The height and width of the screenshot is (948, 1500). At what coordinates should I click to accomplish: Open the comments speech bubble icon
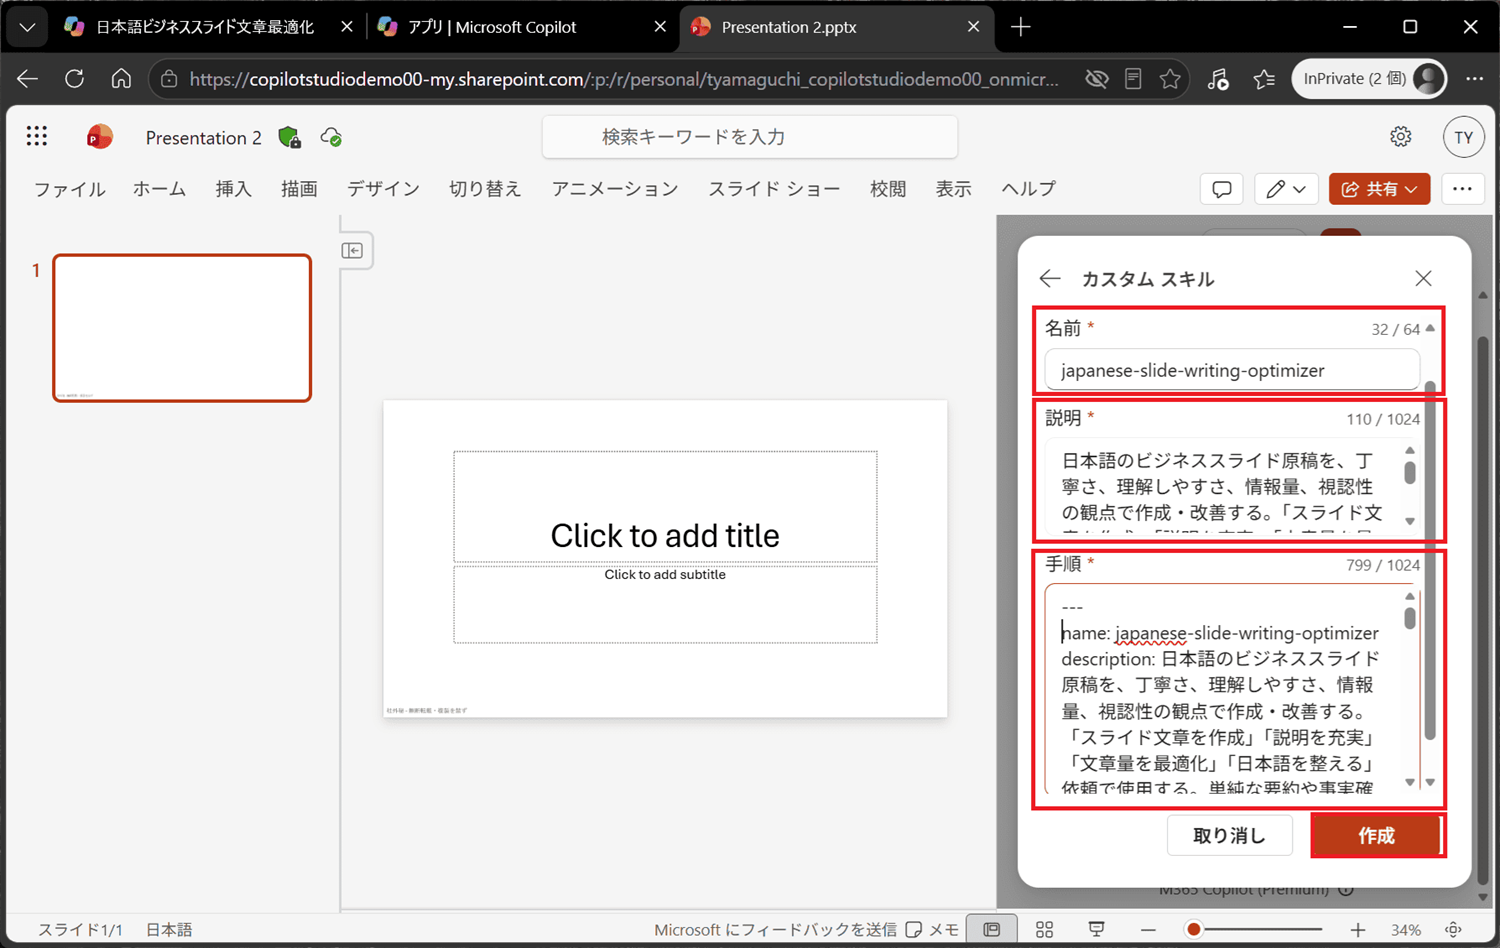[x=1221, y=189]
